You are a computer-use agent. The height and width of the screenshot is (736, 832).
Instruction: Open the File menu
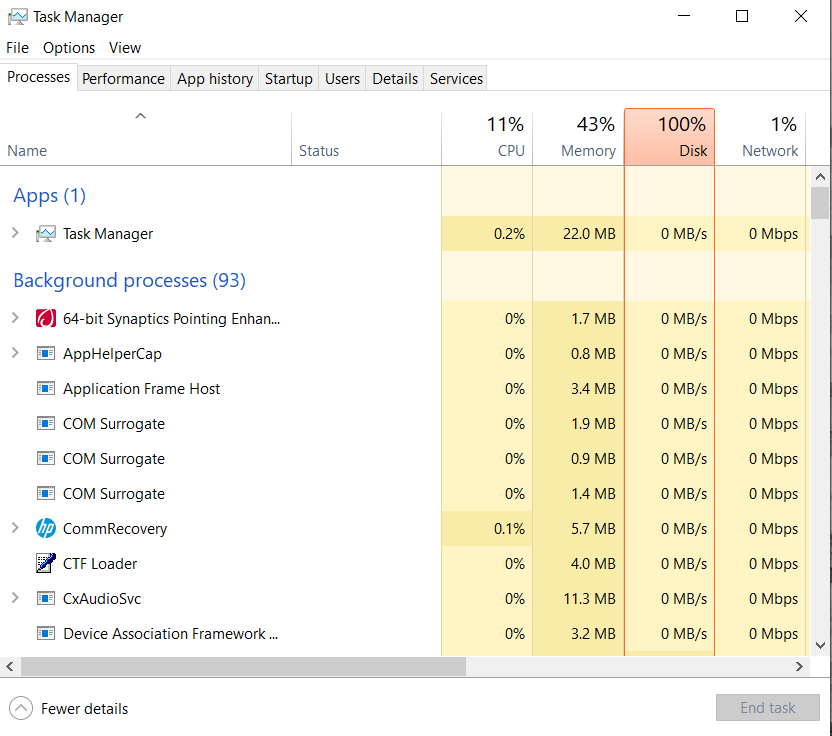tap(18, 48)
